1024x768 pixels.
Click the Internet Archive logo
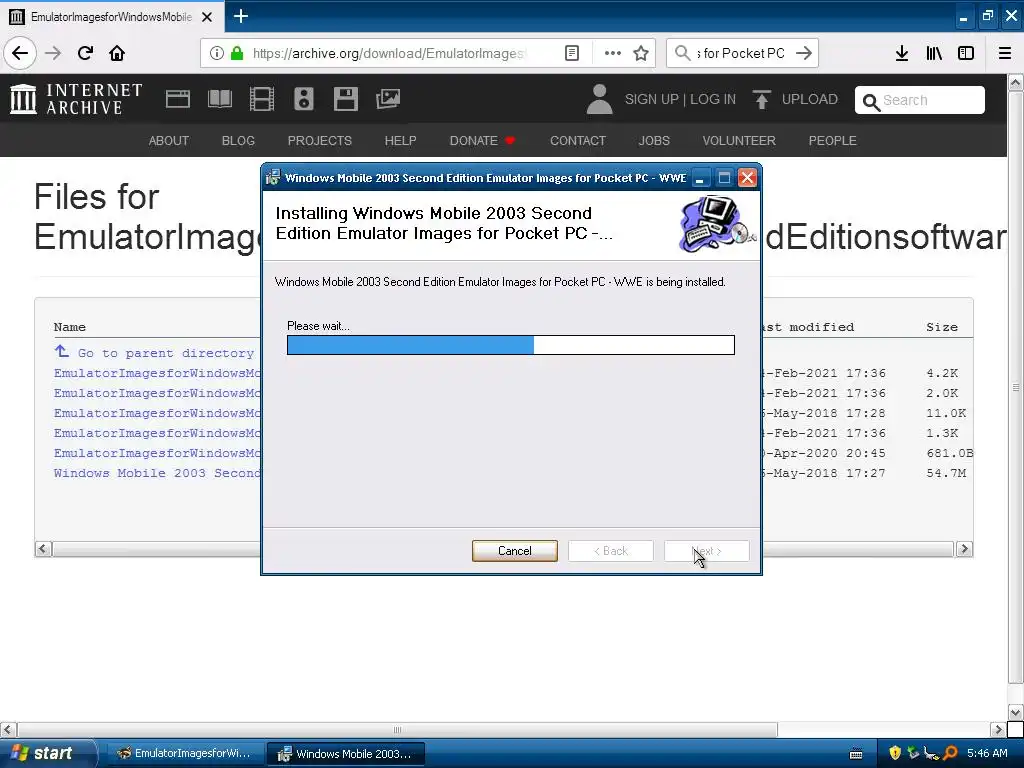pyautogui.click(x=76, y=99)
